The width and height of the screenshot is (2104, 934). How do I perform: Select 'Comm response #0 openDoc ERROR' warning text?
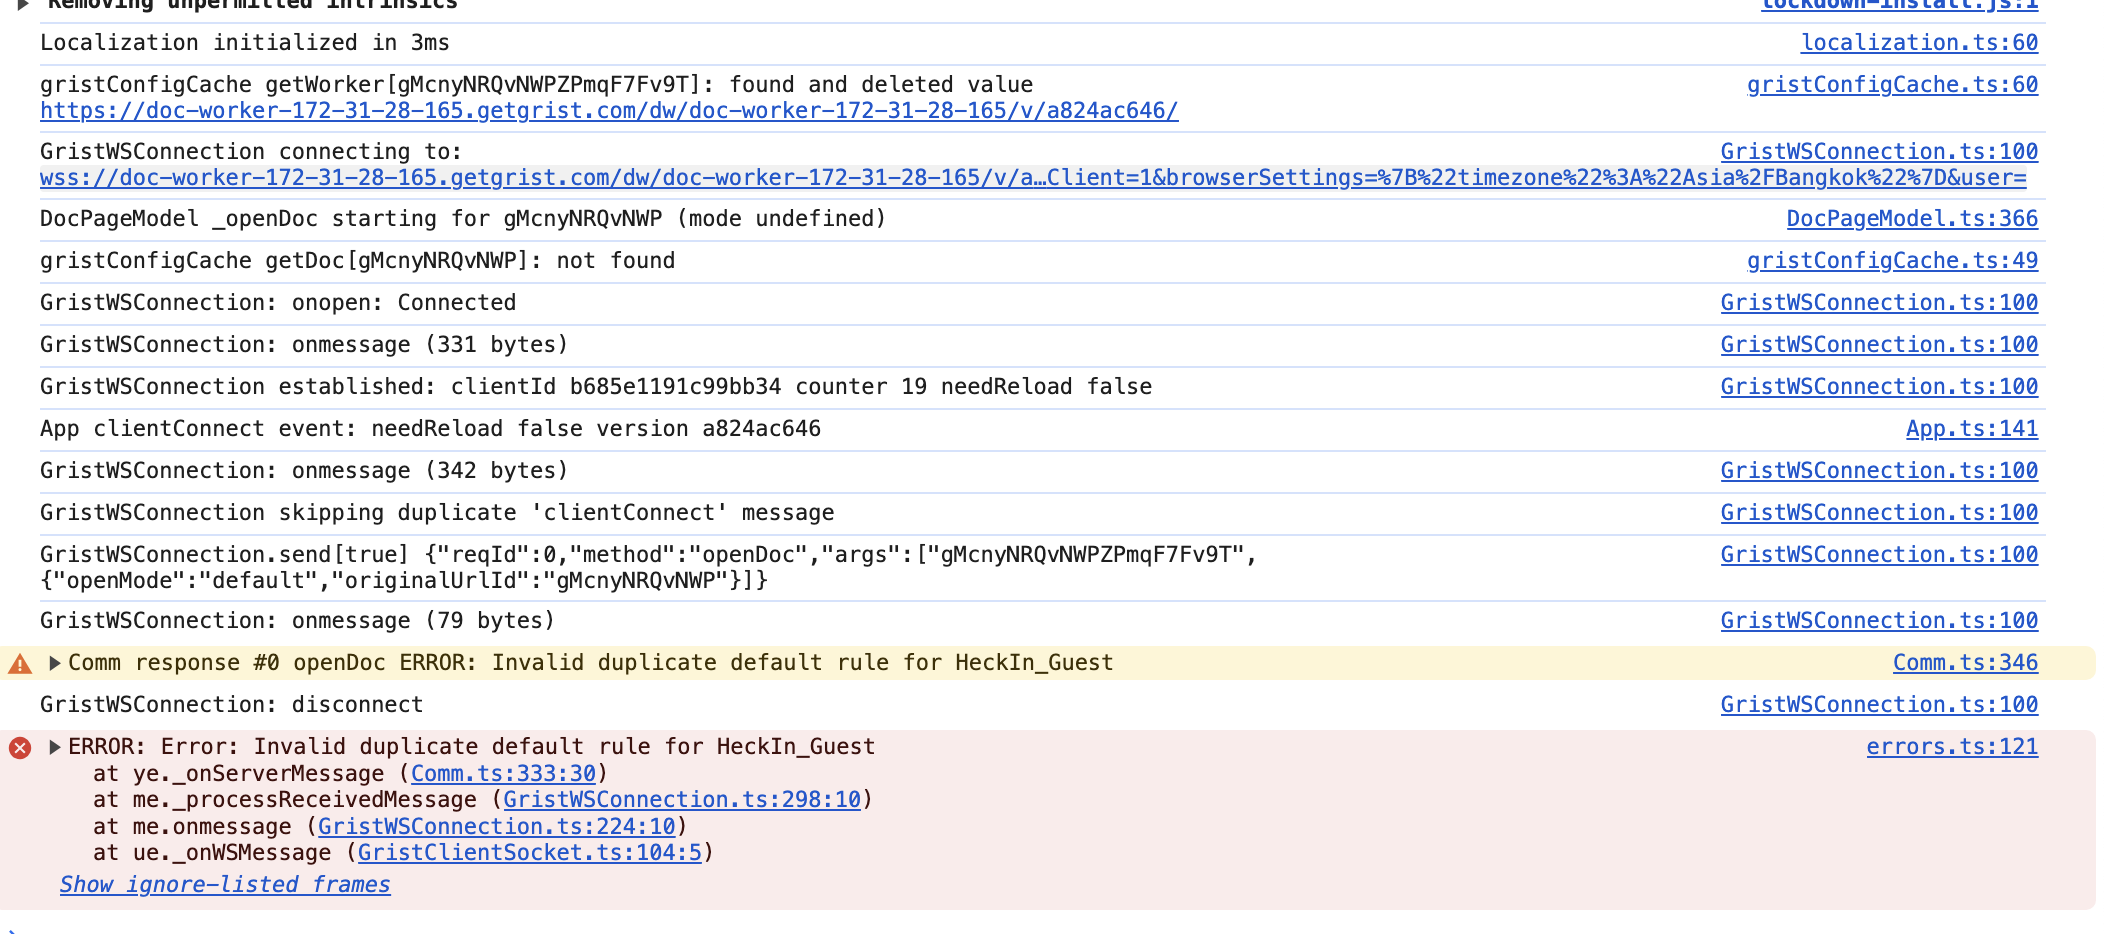(591, 663)
